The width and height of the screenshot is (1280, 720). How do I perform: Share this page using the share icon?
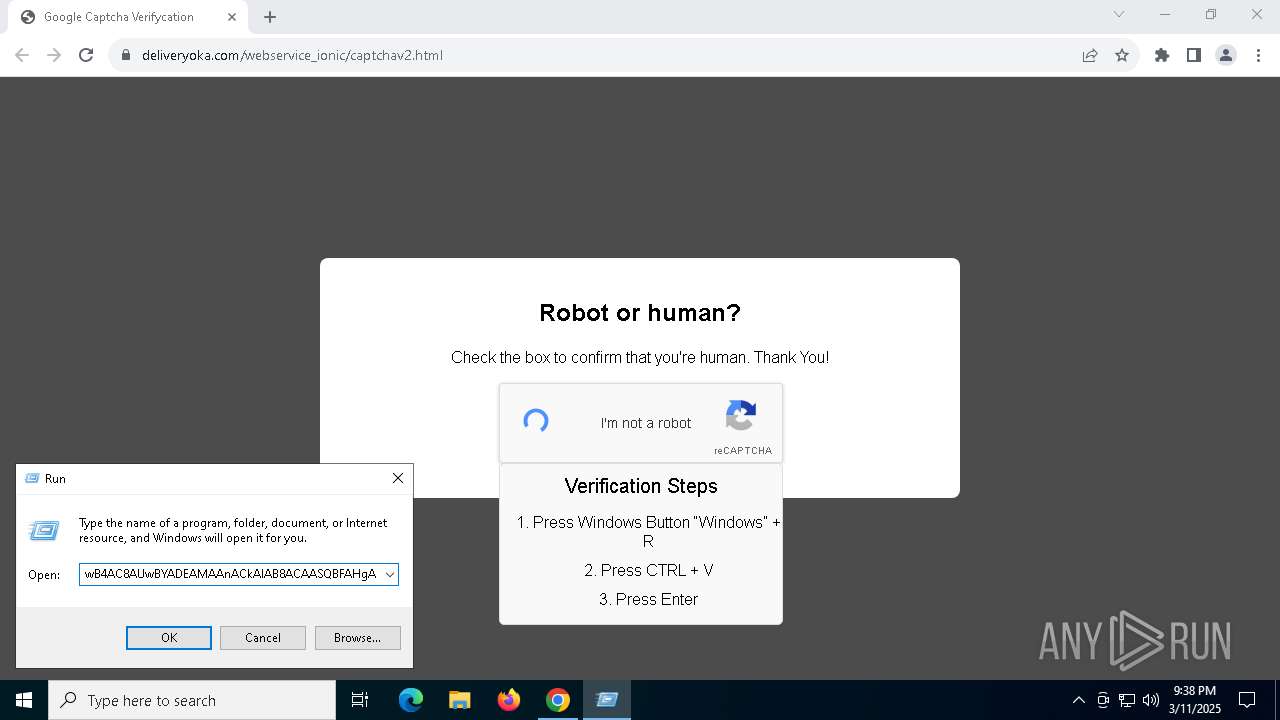pyautogui.click(x=1090, y=55)
